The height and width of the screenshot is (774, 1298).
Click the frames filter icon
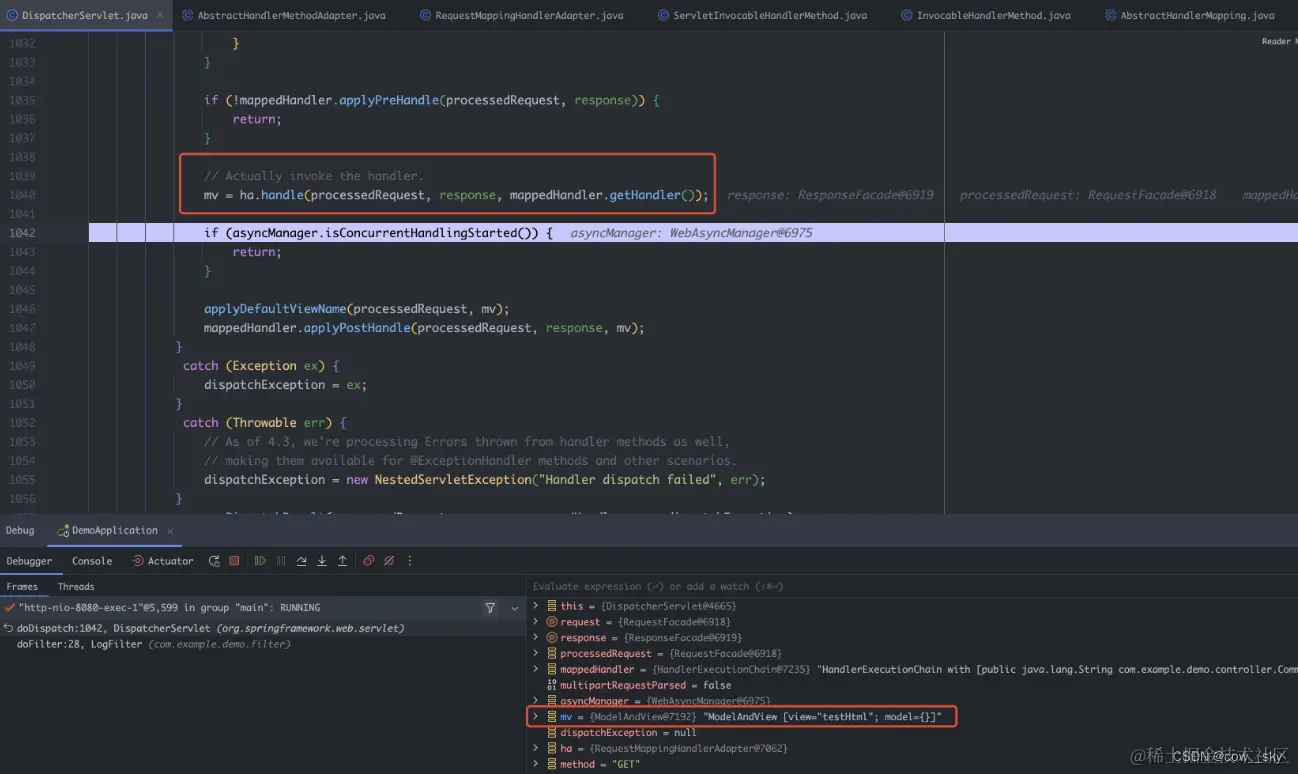point(490,607)
